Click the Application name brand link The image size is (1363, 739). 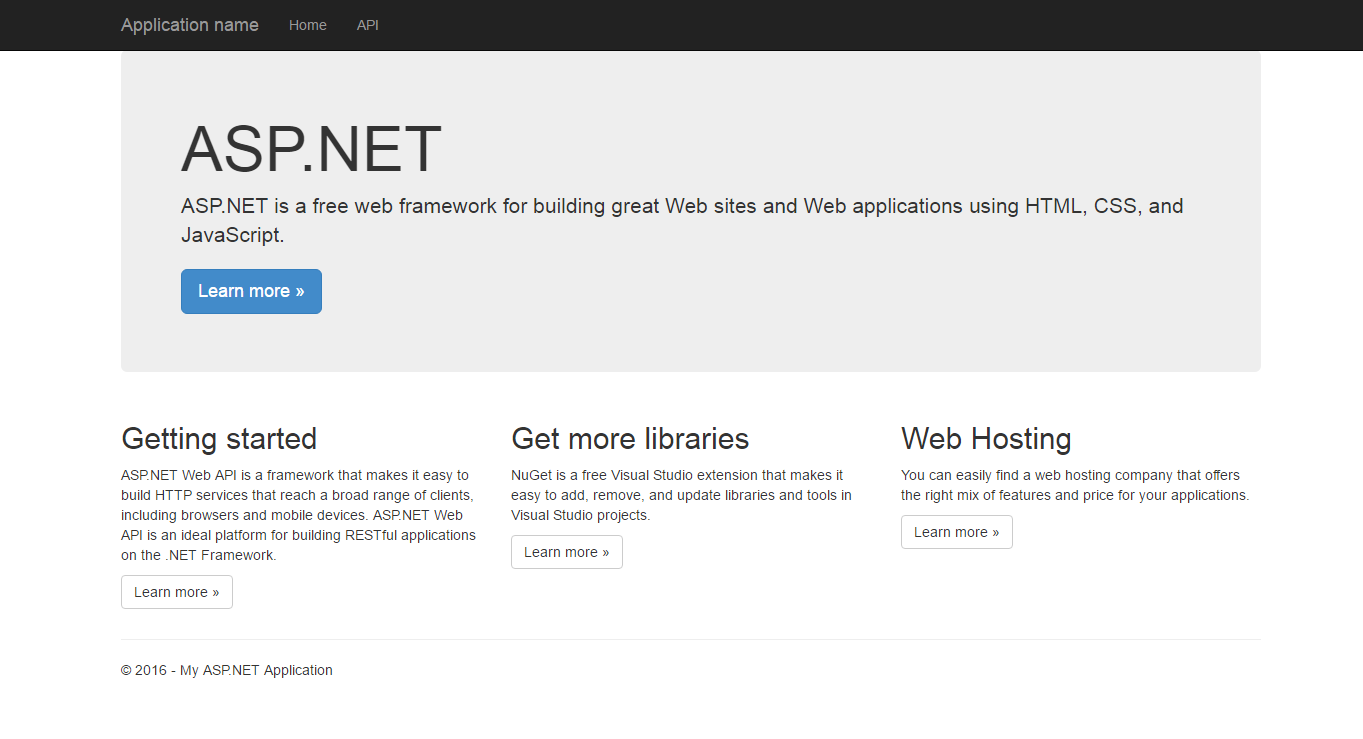coord(190,25)
